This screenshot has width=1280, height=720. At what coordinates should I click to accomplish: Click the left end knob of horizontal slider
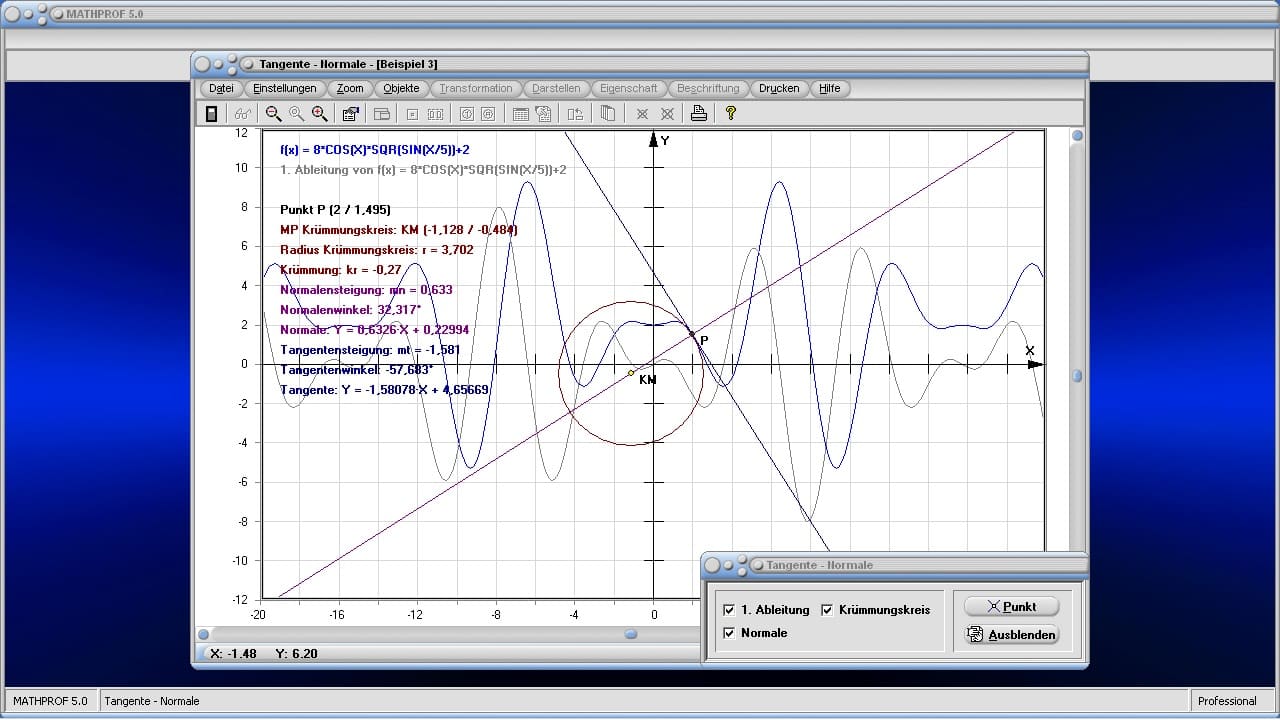click(204, 634)
